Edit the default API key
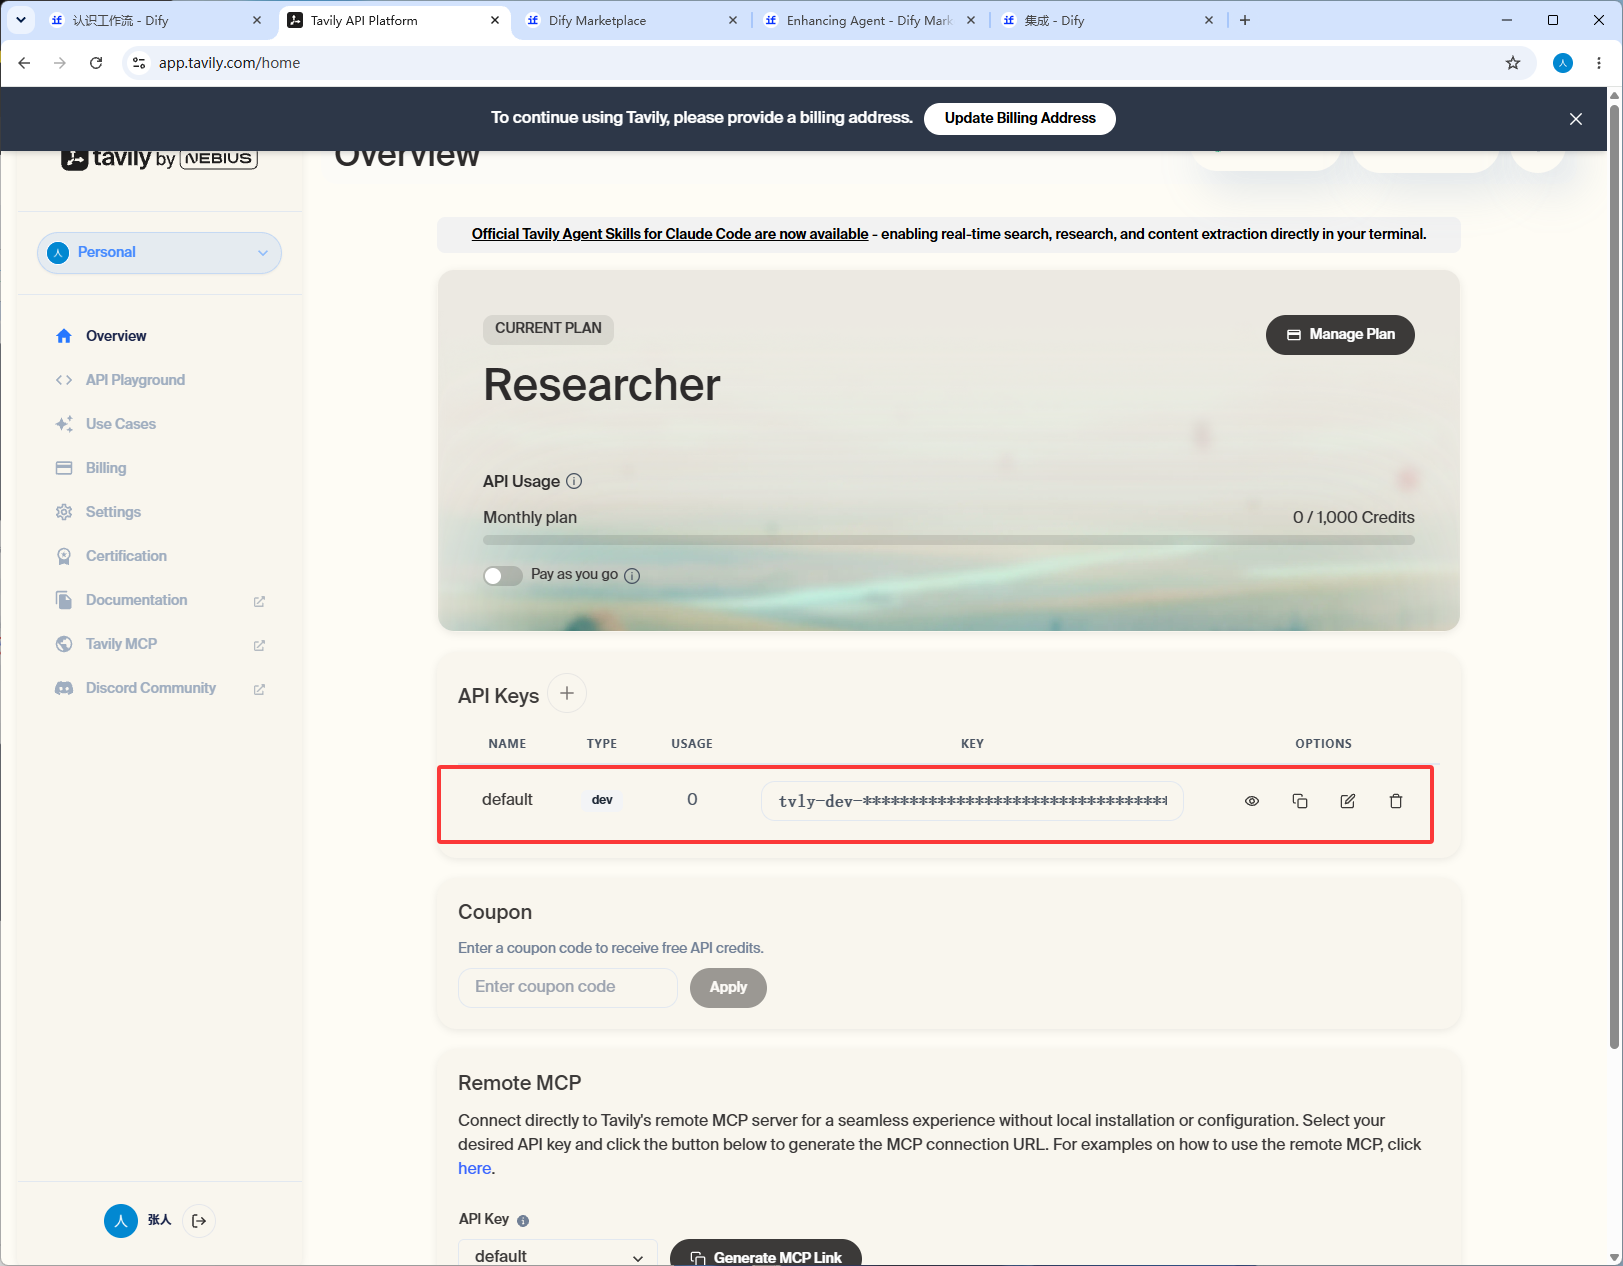1623x1266 pixels. [1347, 801]
